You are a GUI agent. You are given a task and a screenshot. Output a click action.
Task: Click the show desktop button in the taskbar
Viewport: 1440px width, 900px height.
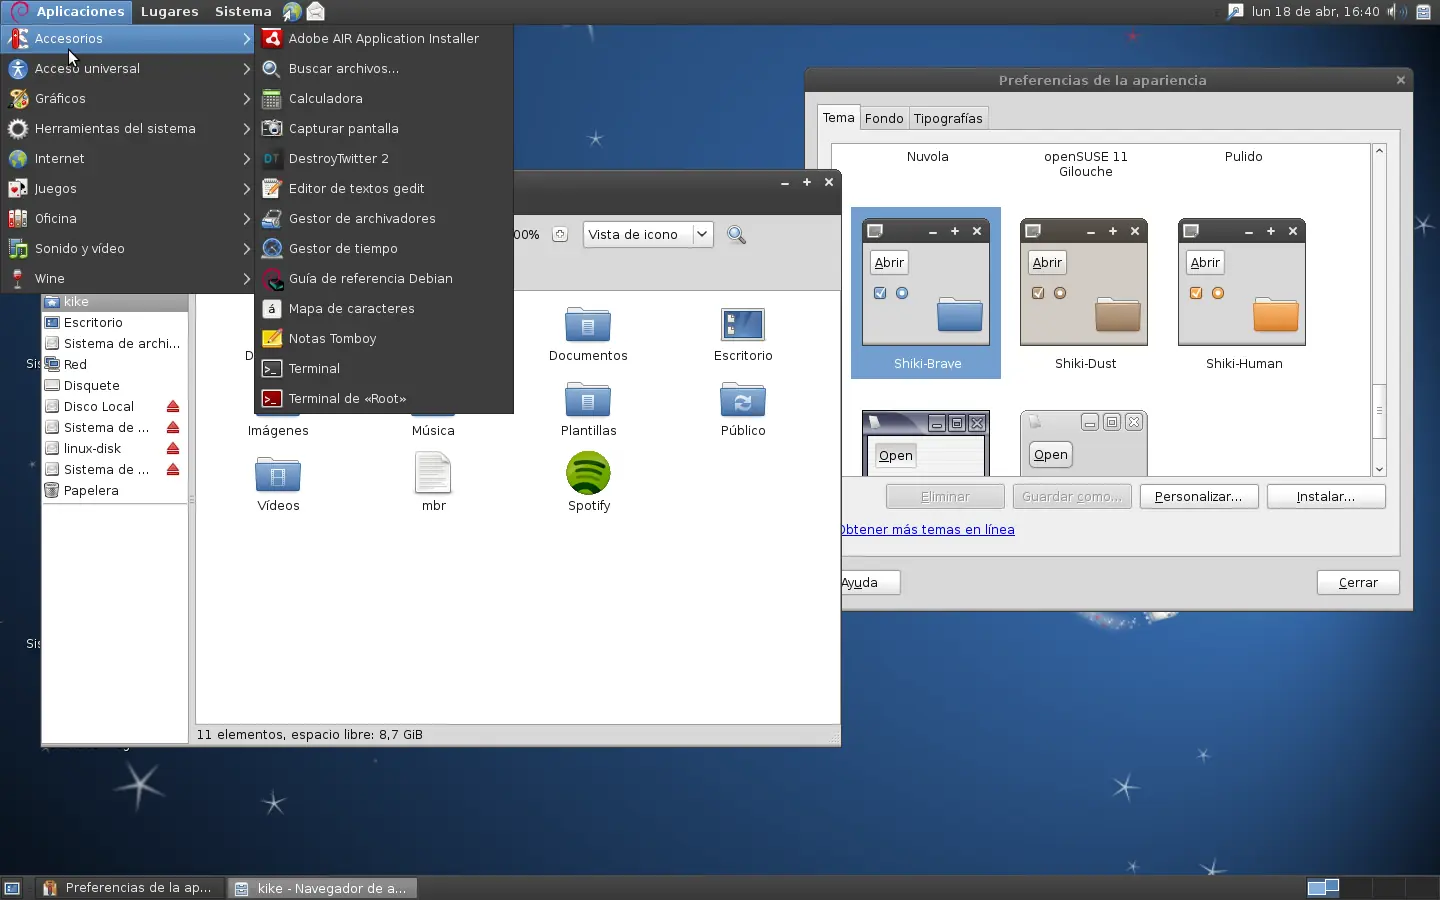click(x=11, y=888)
